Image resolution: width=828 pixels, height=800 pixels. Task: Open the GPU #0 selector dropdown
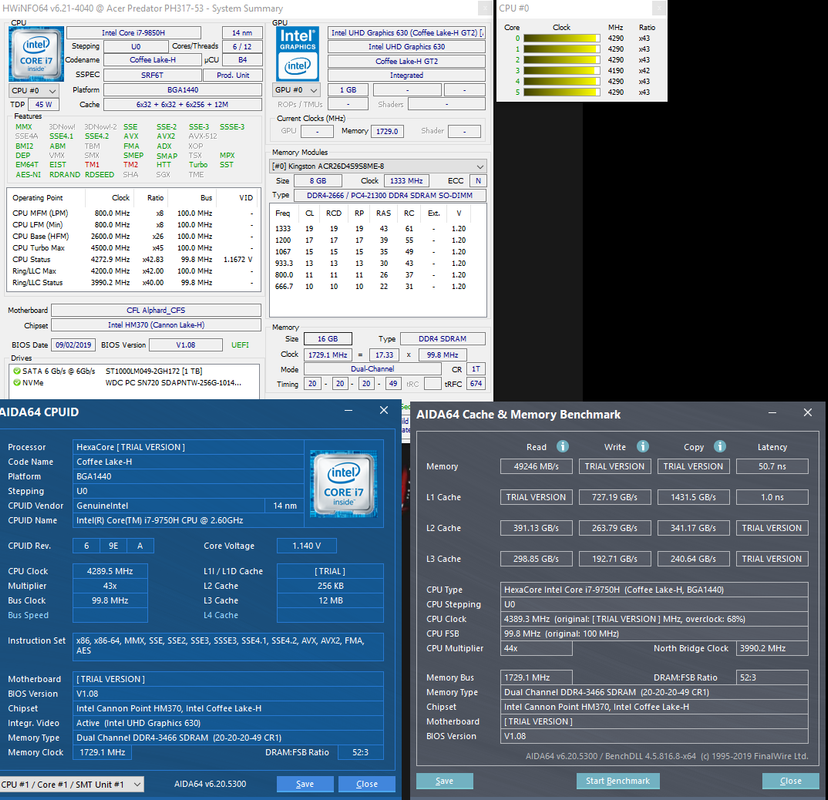(x=296, y=90)
